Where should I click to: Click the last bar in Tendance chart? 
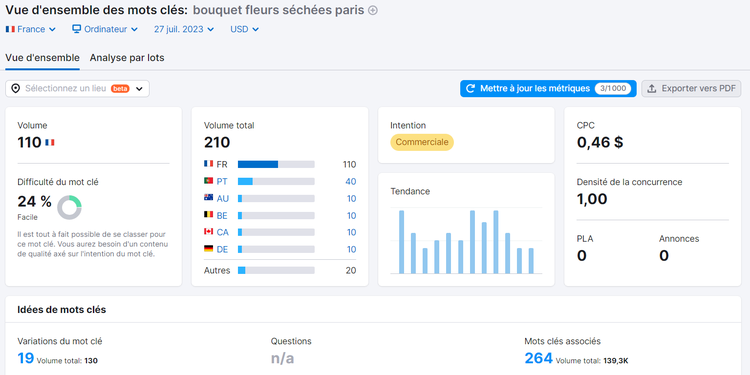531,261
